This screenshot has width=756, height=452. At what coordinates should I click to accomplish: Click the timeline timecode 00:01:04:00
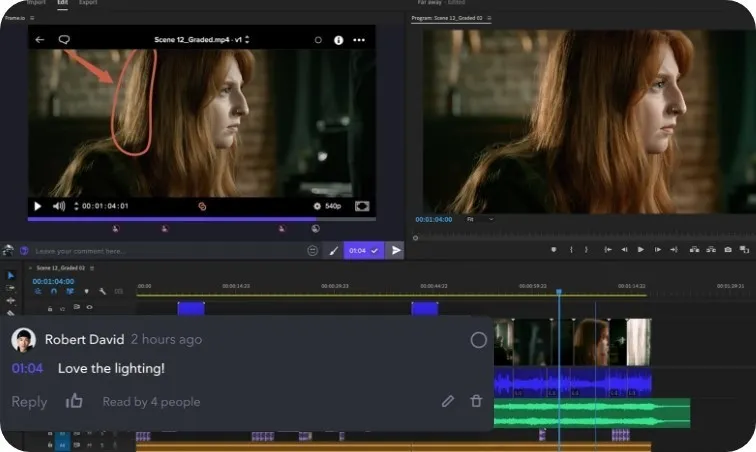[53, 281]
